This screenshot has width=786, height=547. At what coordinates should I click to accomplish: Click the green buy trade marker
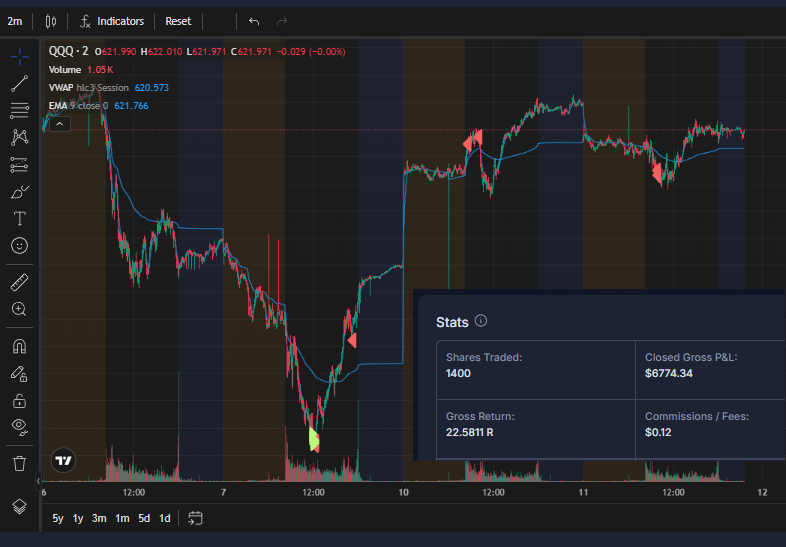point(314,440)
